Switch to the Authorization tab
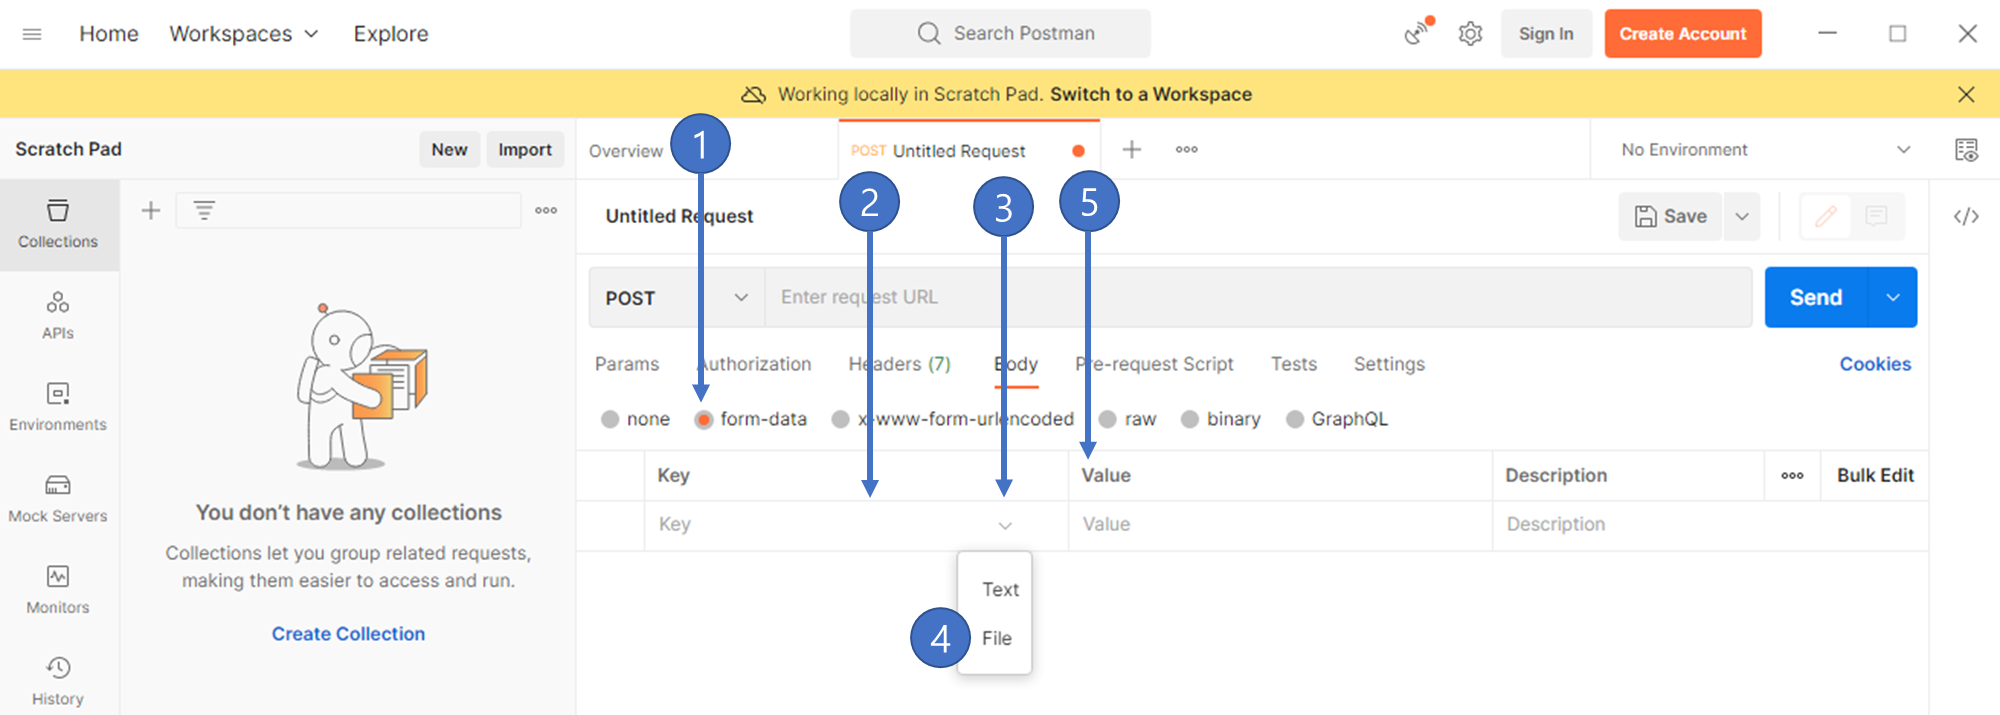The height and width of the screenshot is (715, 2000). click(x=755, y=364)
